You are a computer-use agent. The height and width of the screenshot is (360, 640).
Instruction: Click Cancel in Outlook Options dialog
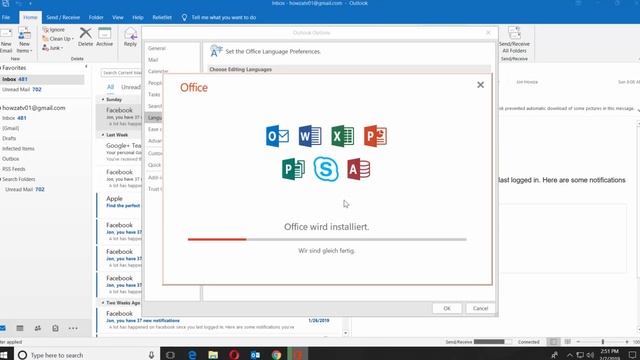480,309
